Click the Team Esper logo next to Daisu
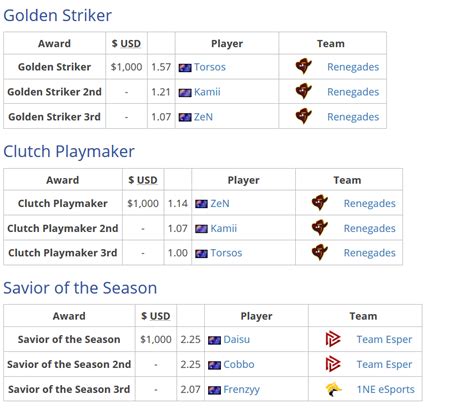 pyautogui.click(x=333, y=339)
